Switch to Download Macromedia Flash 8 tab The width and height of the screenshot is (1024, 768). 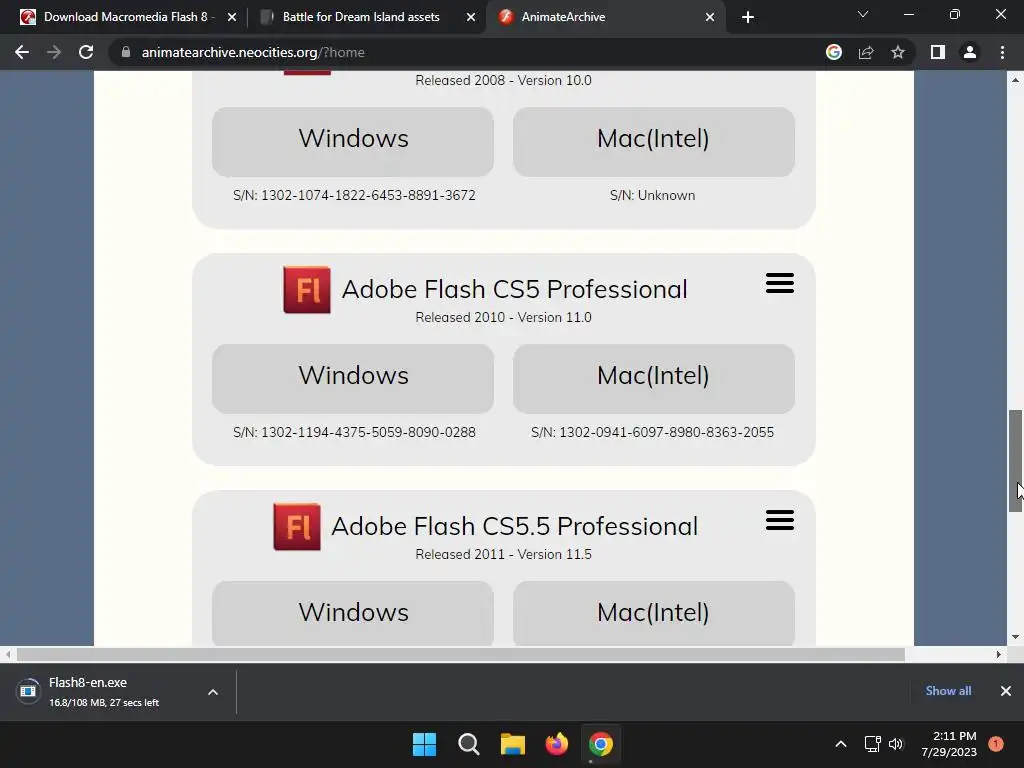tap(124, 17)
